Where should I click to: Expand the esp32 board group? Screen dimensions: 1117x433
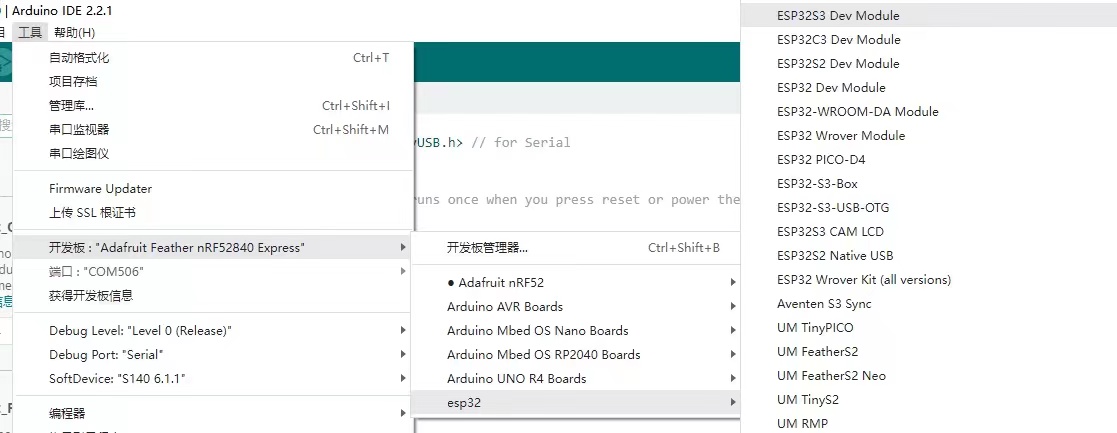click(576, 402)
